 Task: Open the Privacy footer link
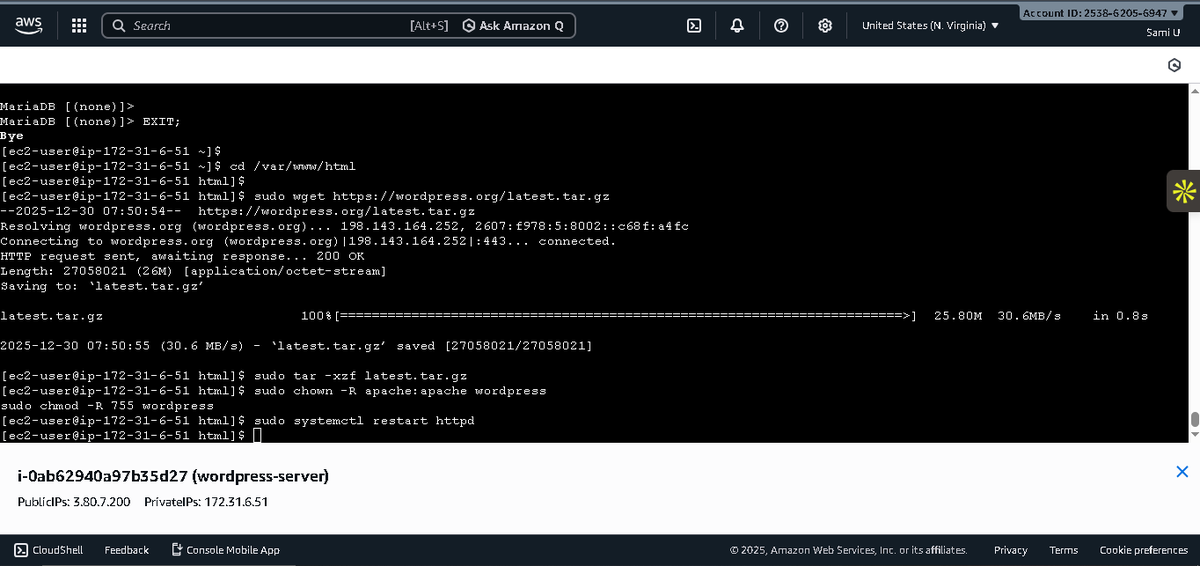pyautogui.click(x=1010, y=550)
